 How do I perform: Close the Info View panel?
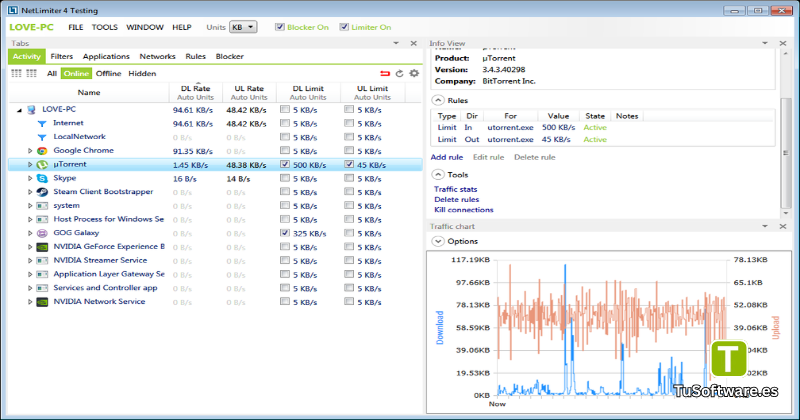[x=783, y=43]
